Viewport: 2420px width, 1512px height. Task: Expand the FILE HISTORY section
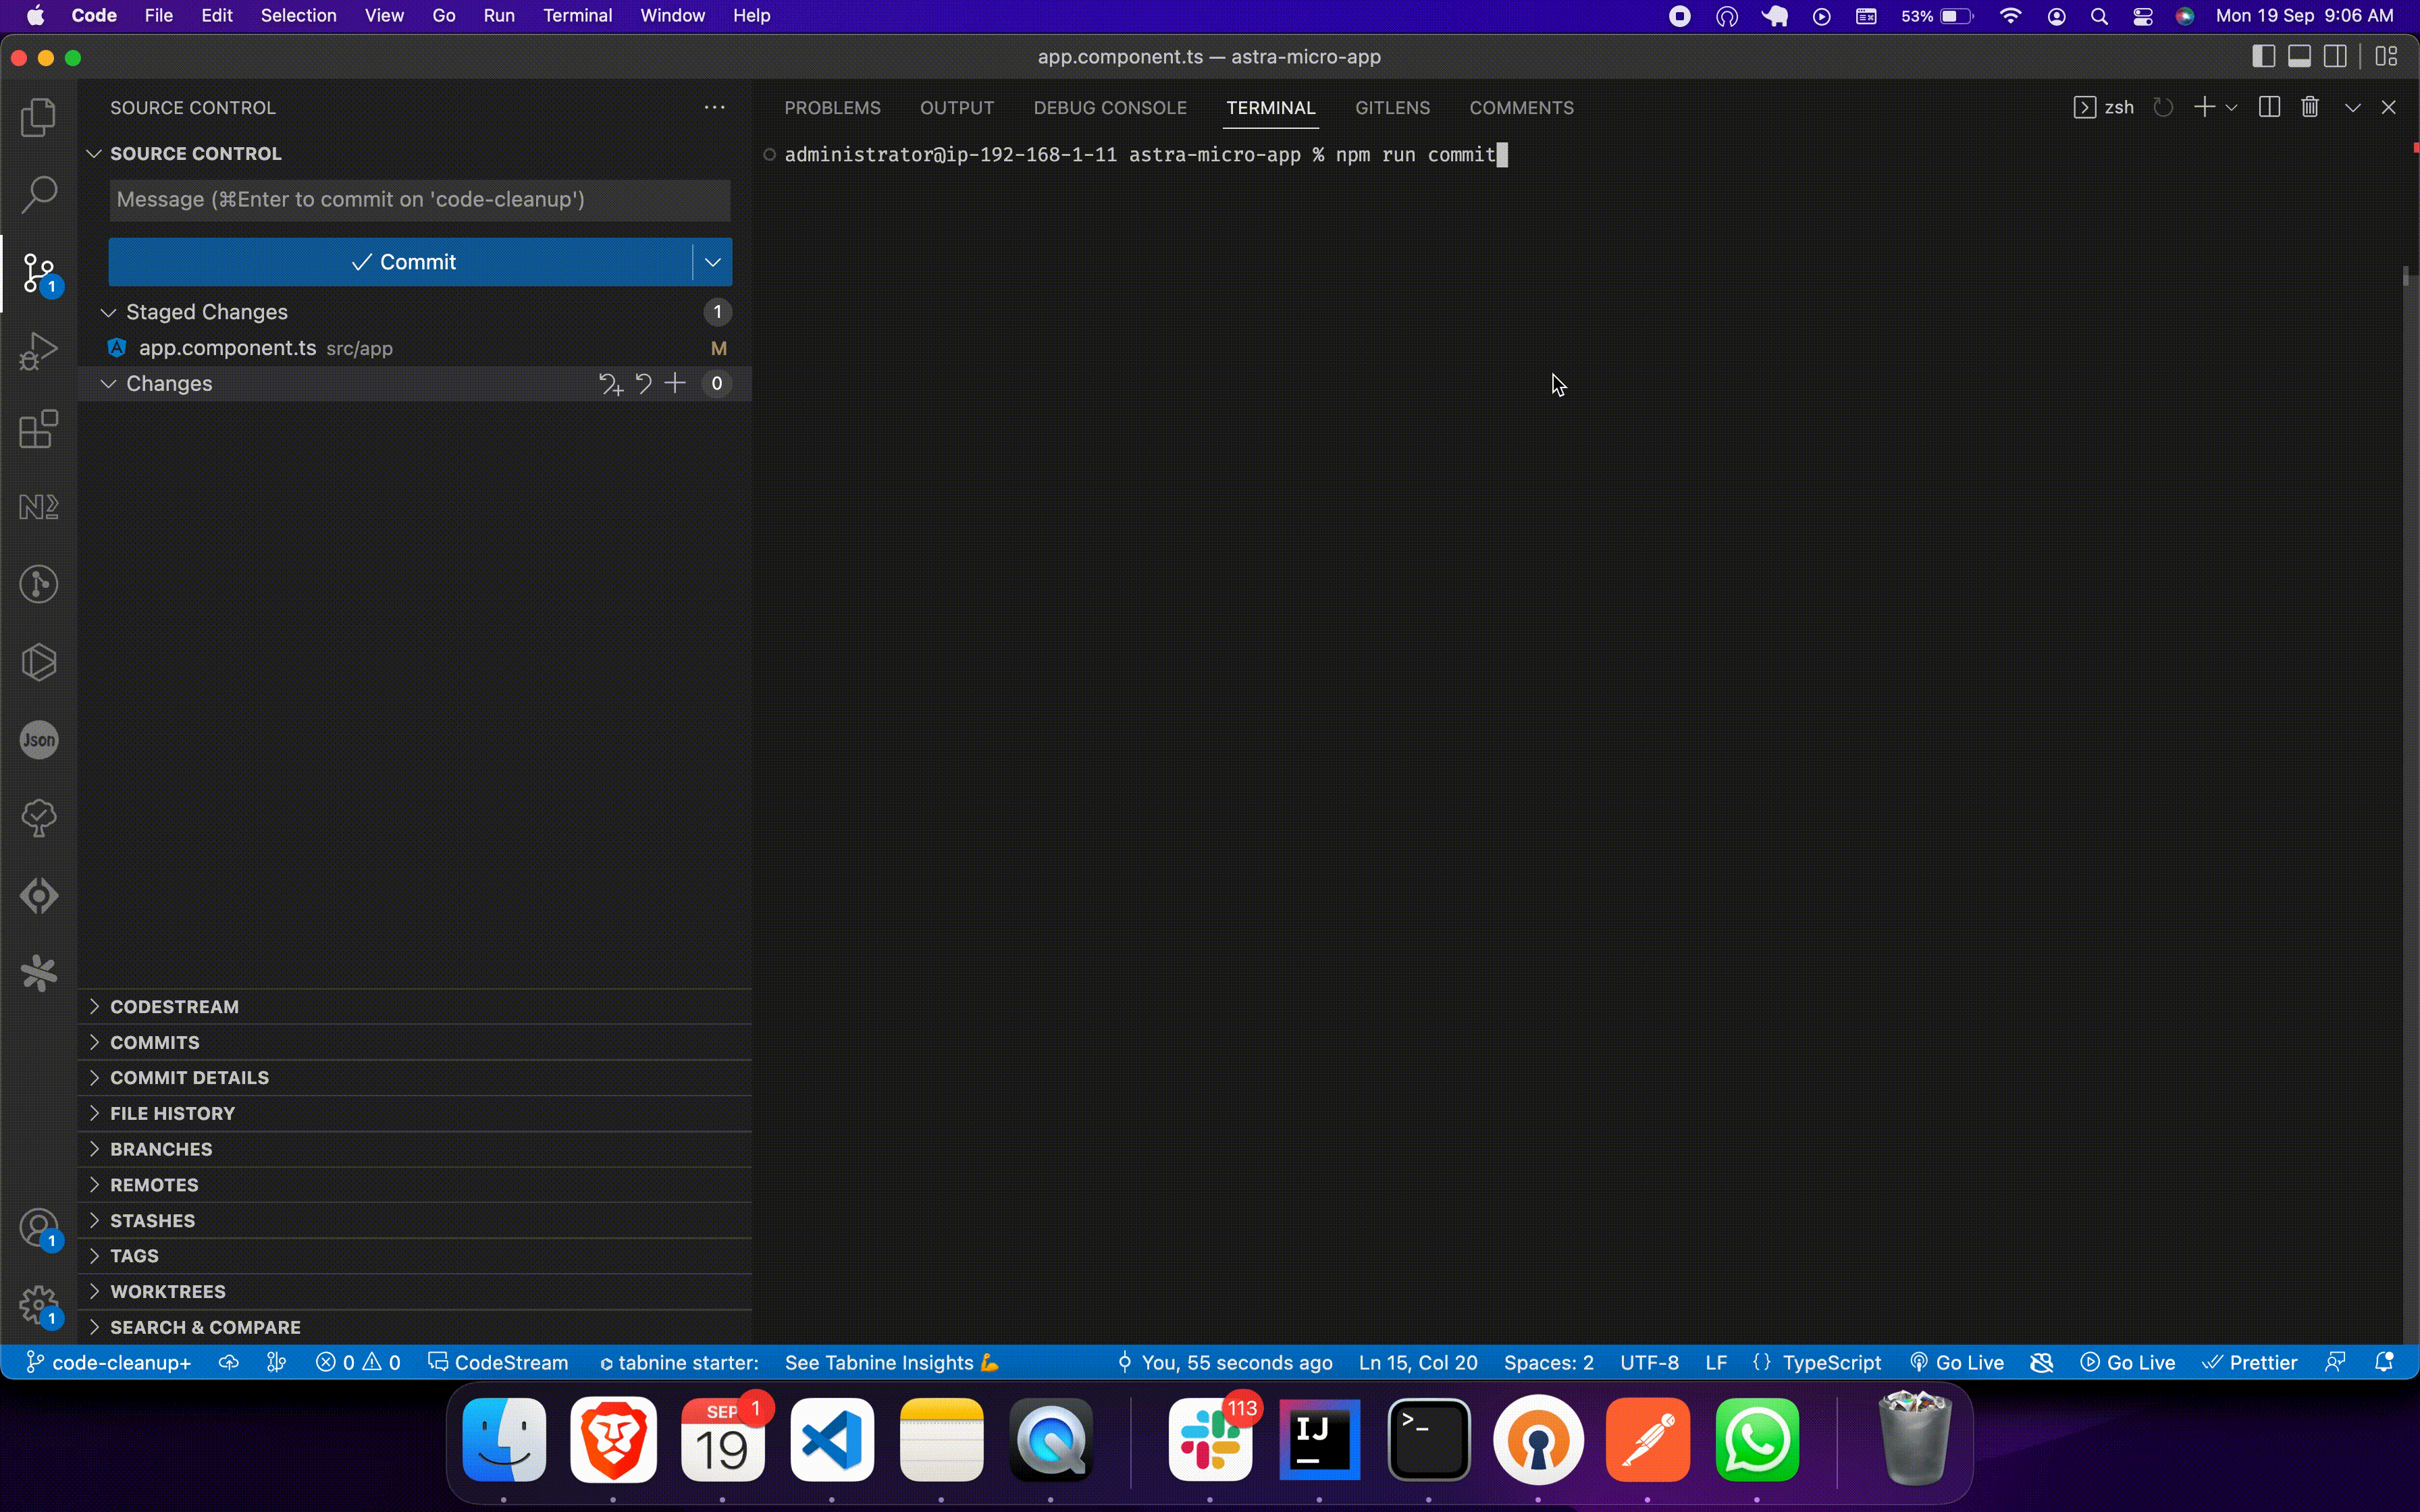coord(415,1113)
